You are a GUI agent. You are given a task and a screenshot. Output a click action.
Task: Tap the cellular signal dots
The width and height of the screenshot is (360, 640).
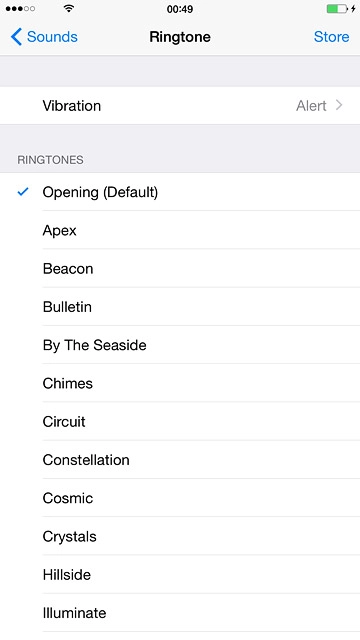pos(20,8)
